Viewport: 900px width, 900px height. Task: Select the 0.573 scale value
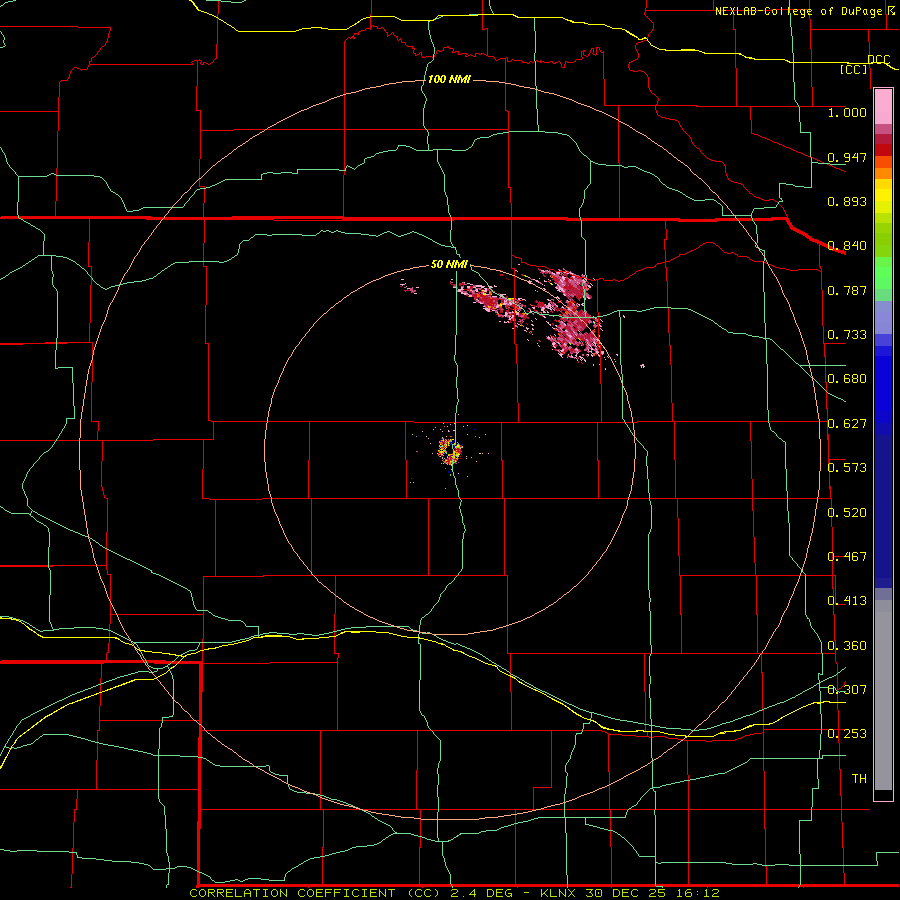tap(847, 468)
